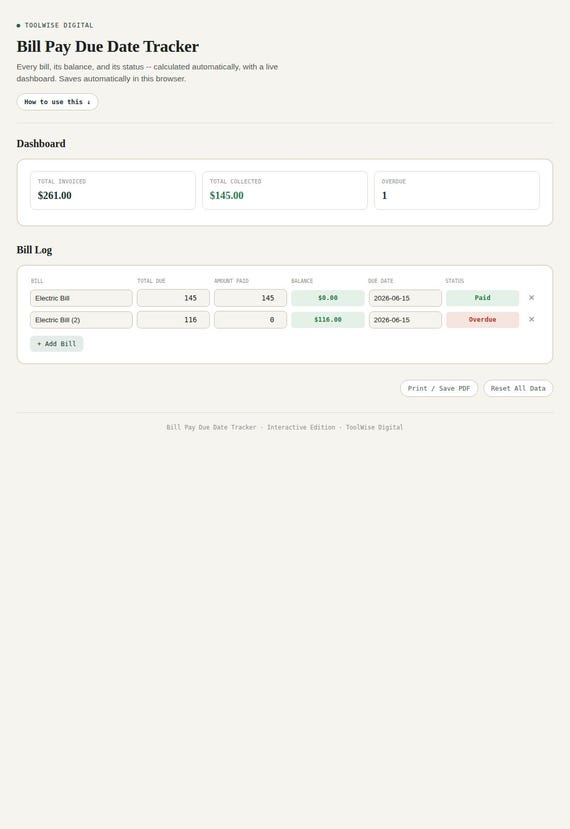Click the TOTAL DUE column header
The width and height of the screenshot is (570, 829).
tap(151, 281)
